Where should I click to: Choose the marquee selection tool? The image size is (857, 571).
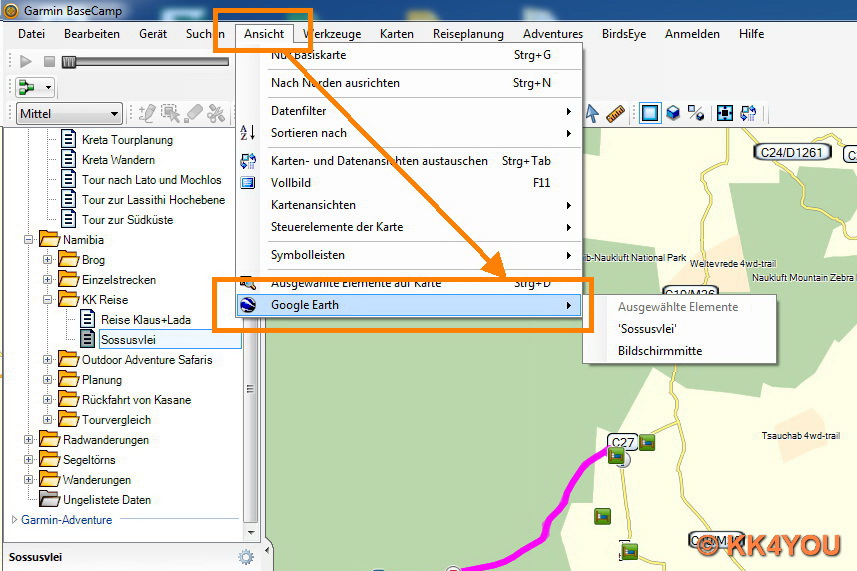(x=170, y=113)
